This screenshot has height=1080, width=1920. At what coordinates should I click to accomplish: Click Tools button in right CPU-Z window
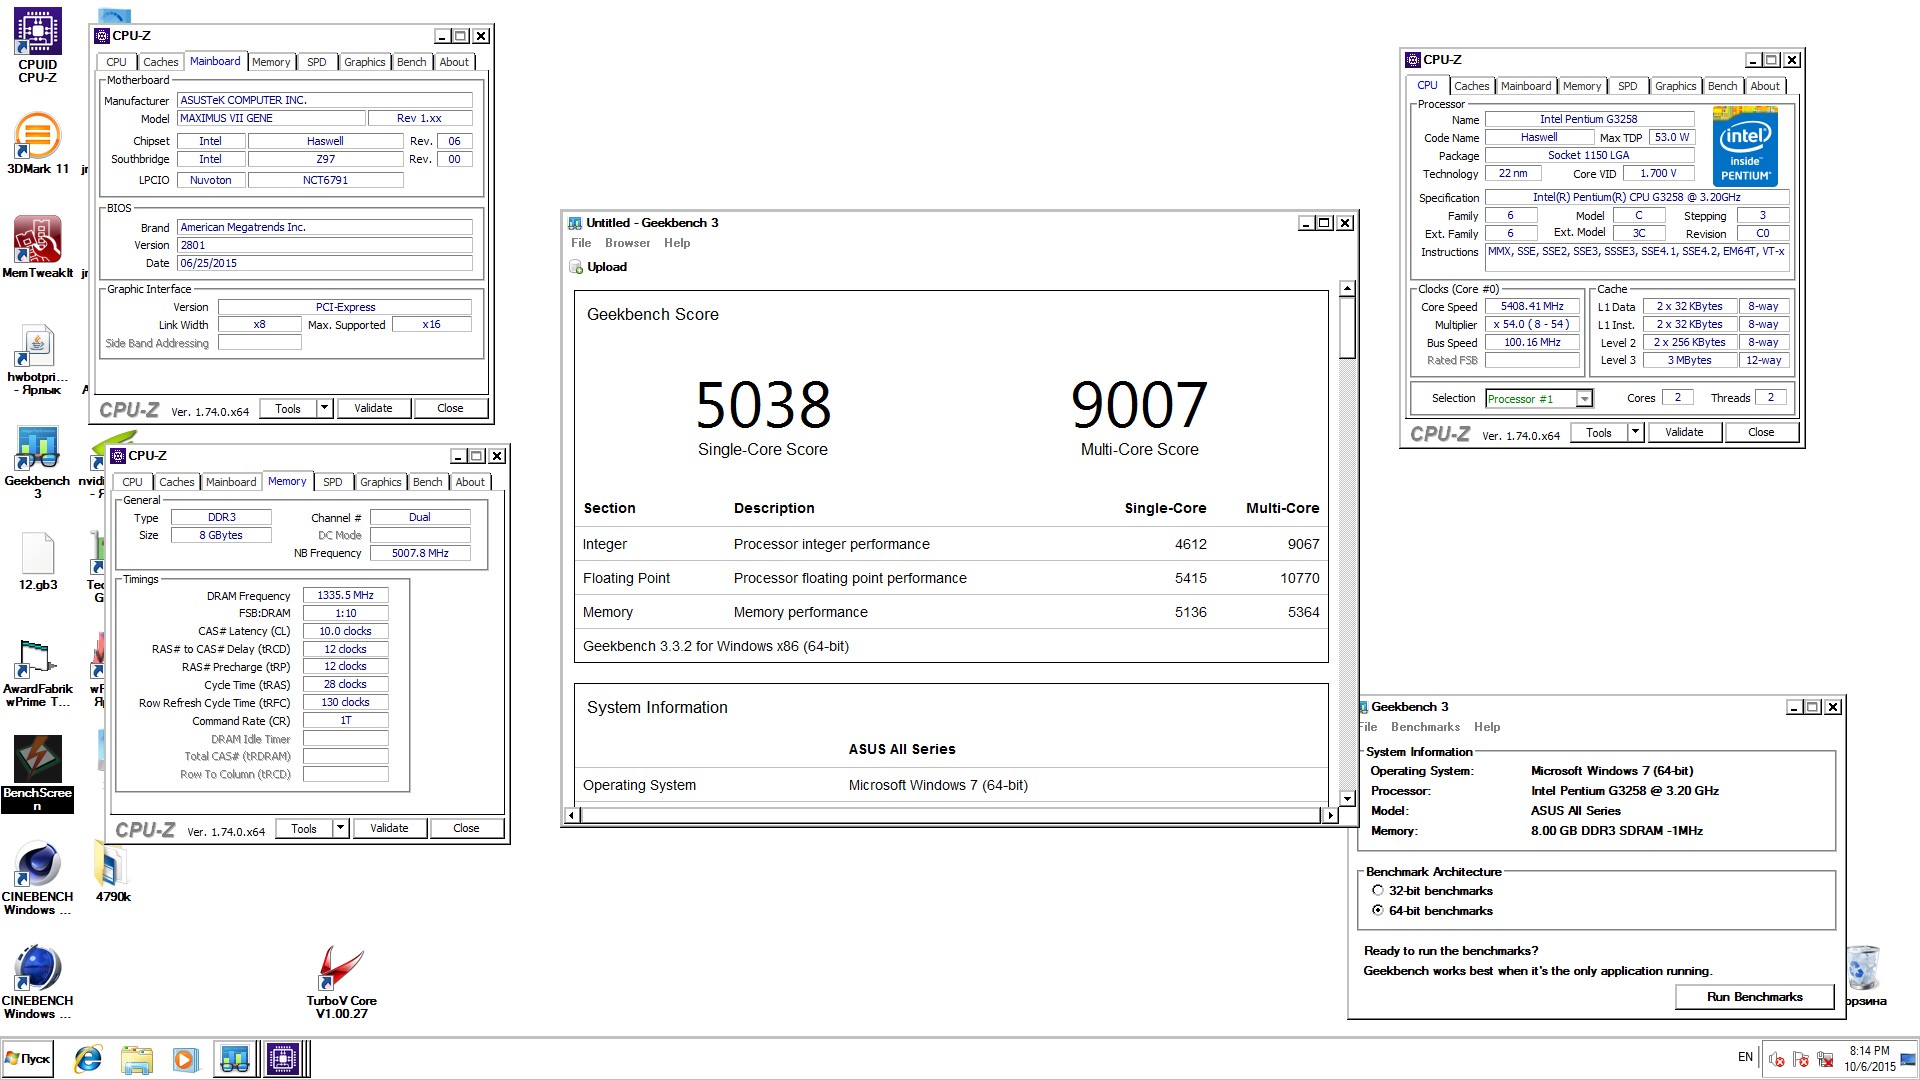pyautogui.click(x=1598, y=432)
